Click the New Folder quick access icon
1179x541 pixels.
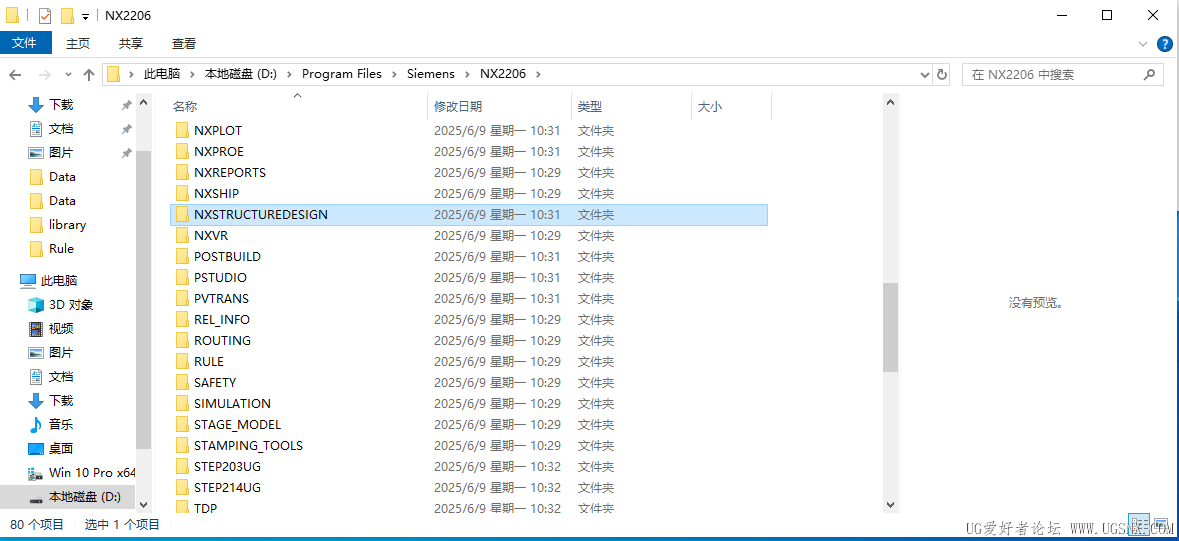pos(67,15)
